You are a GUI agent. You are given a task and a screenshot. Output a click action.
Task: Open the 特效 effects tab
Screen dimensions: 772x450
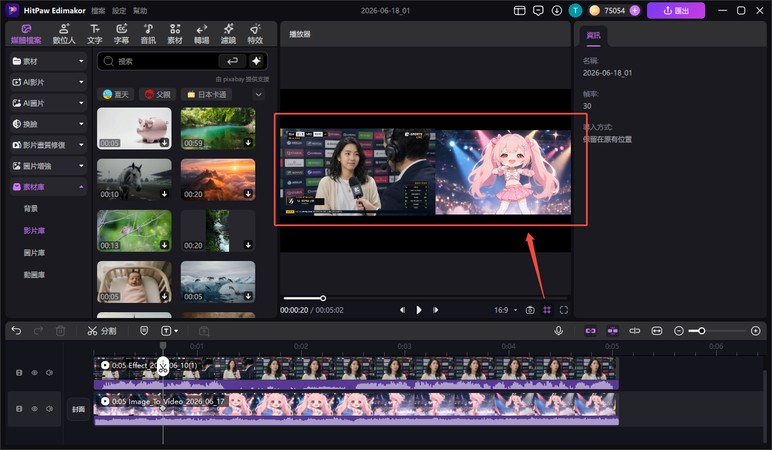(x=255, y=34)
